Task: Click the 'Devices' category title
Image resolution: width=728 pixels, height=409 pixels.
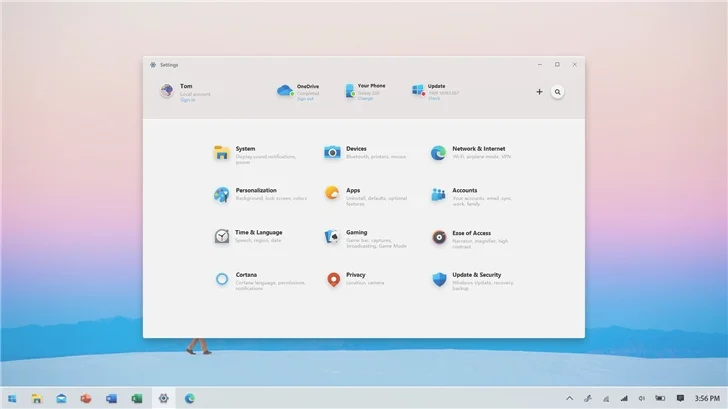Action: click(x=356, y=149)
